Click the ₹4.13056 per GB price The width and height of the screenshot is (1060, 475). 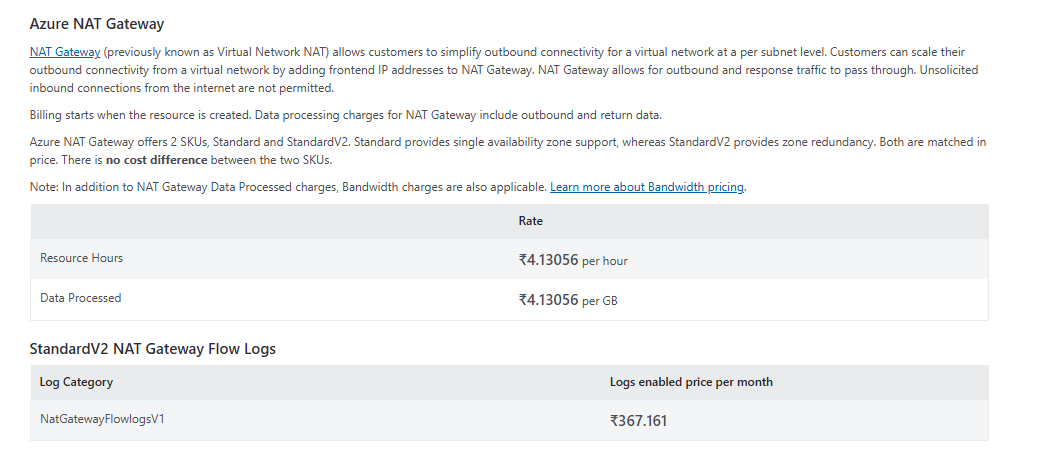click(x=567, y=300)
